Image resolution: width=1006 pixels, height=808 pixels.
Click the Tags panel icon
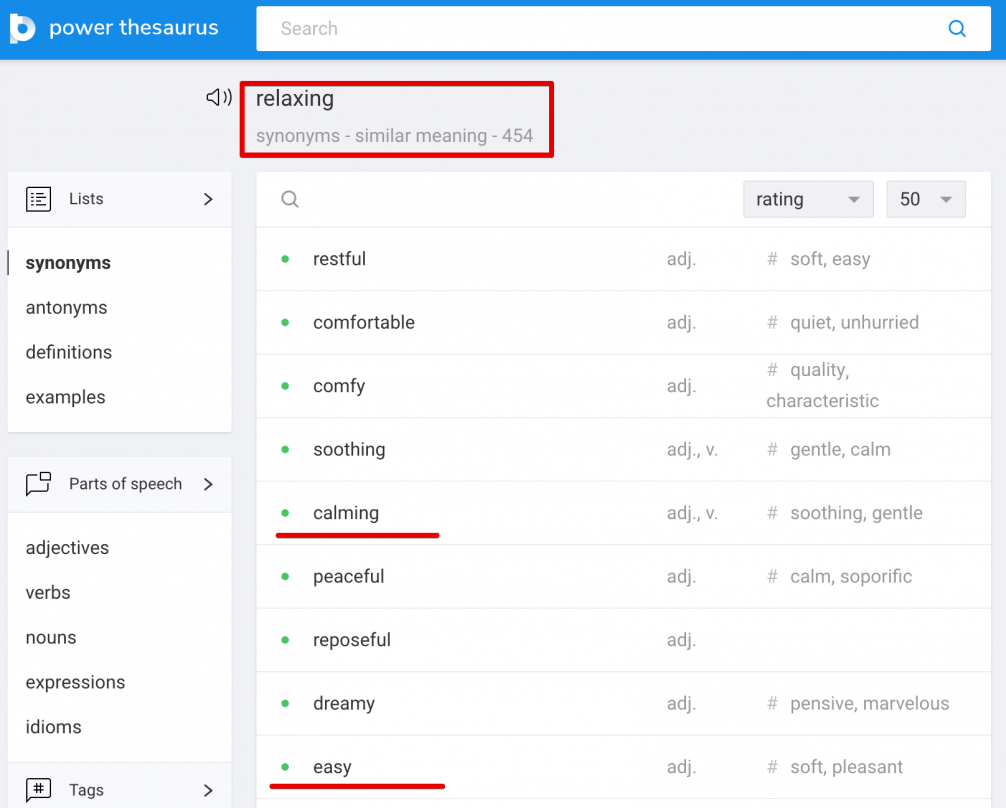point(38,790)
